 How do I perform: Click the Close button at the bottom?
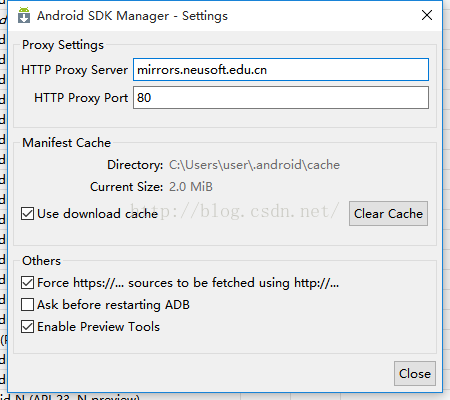click(x=415, y=374)
